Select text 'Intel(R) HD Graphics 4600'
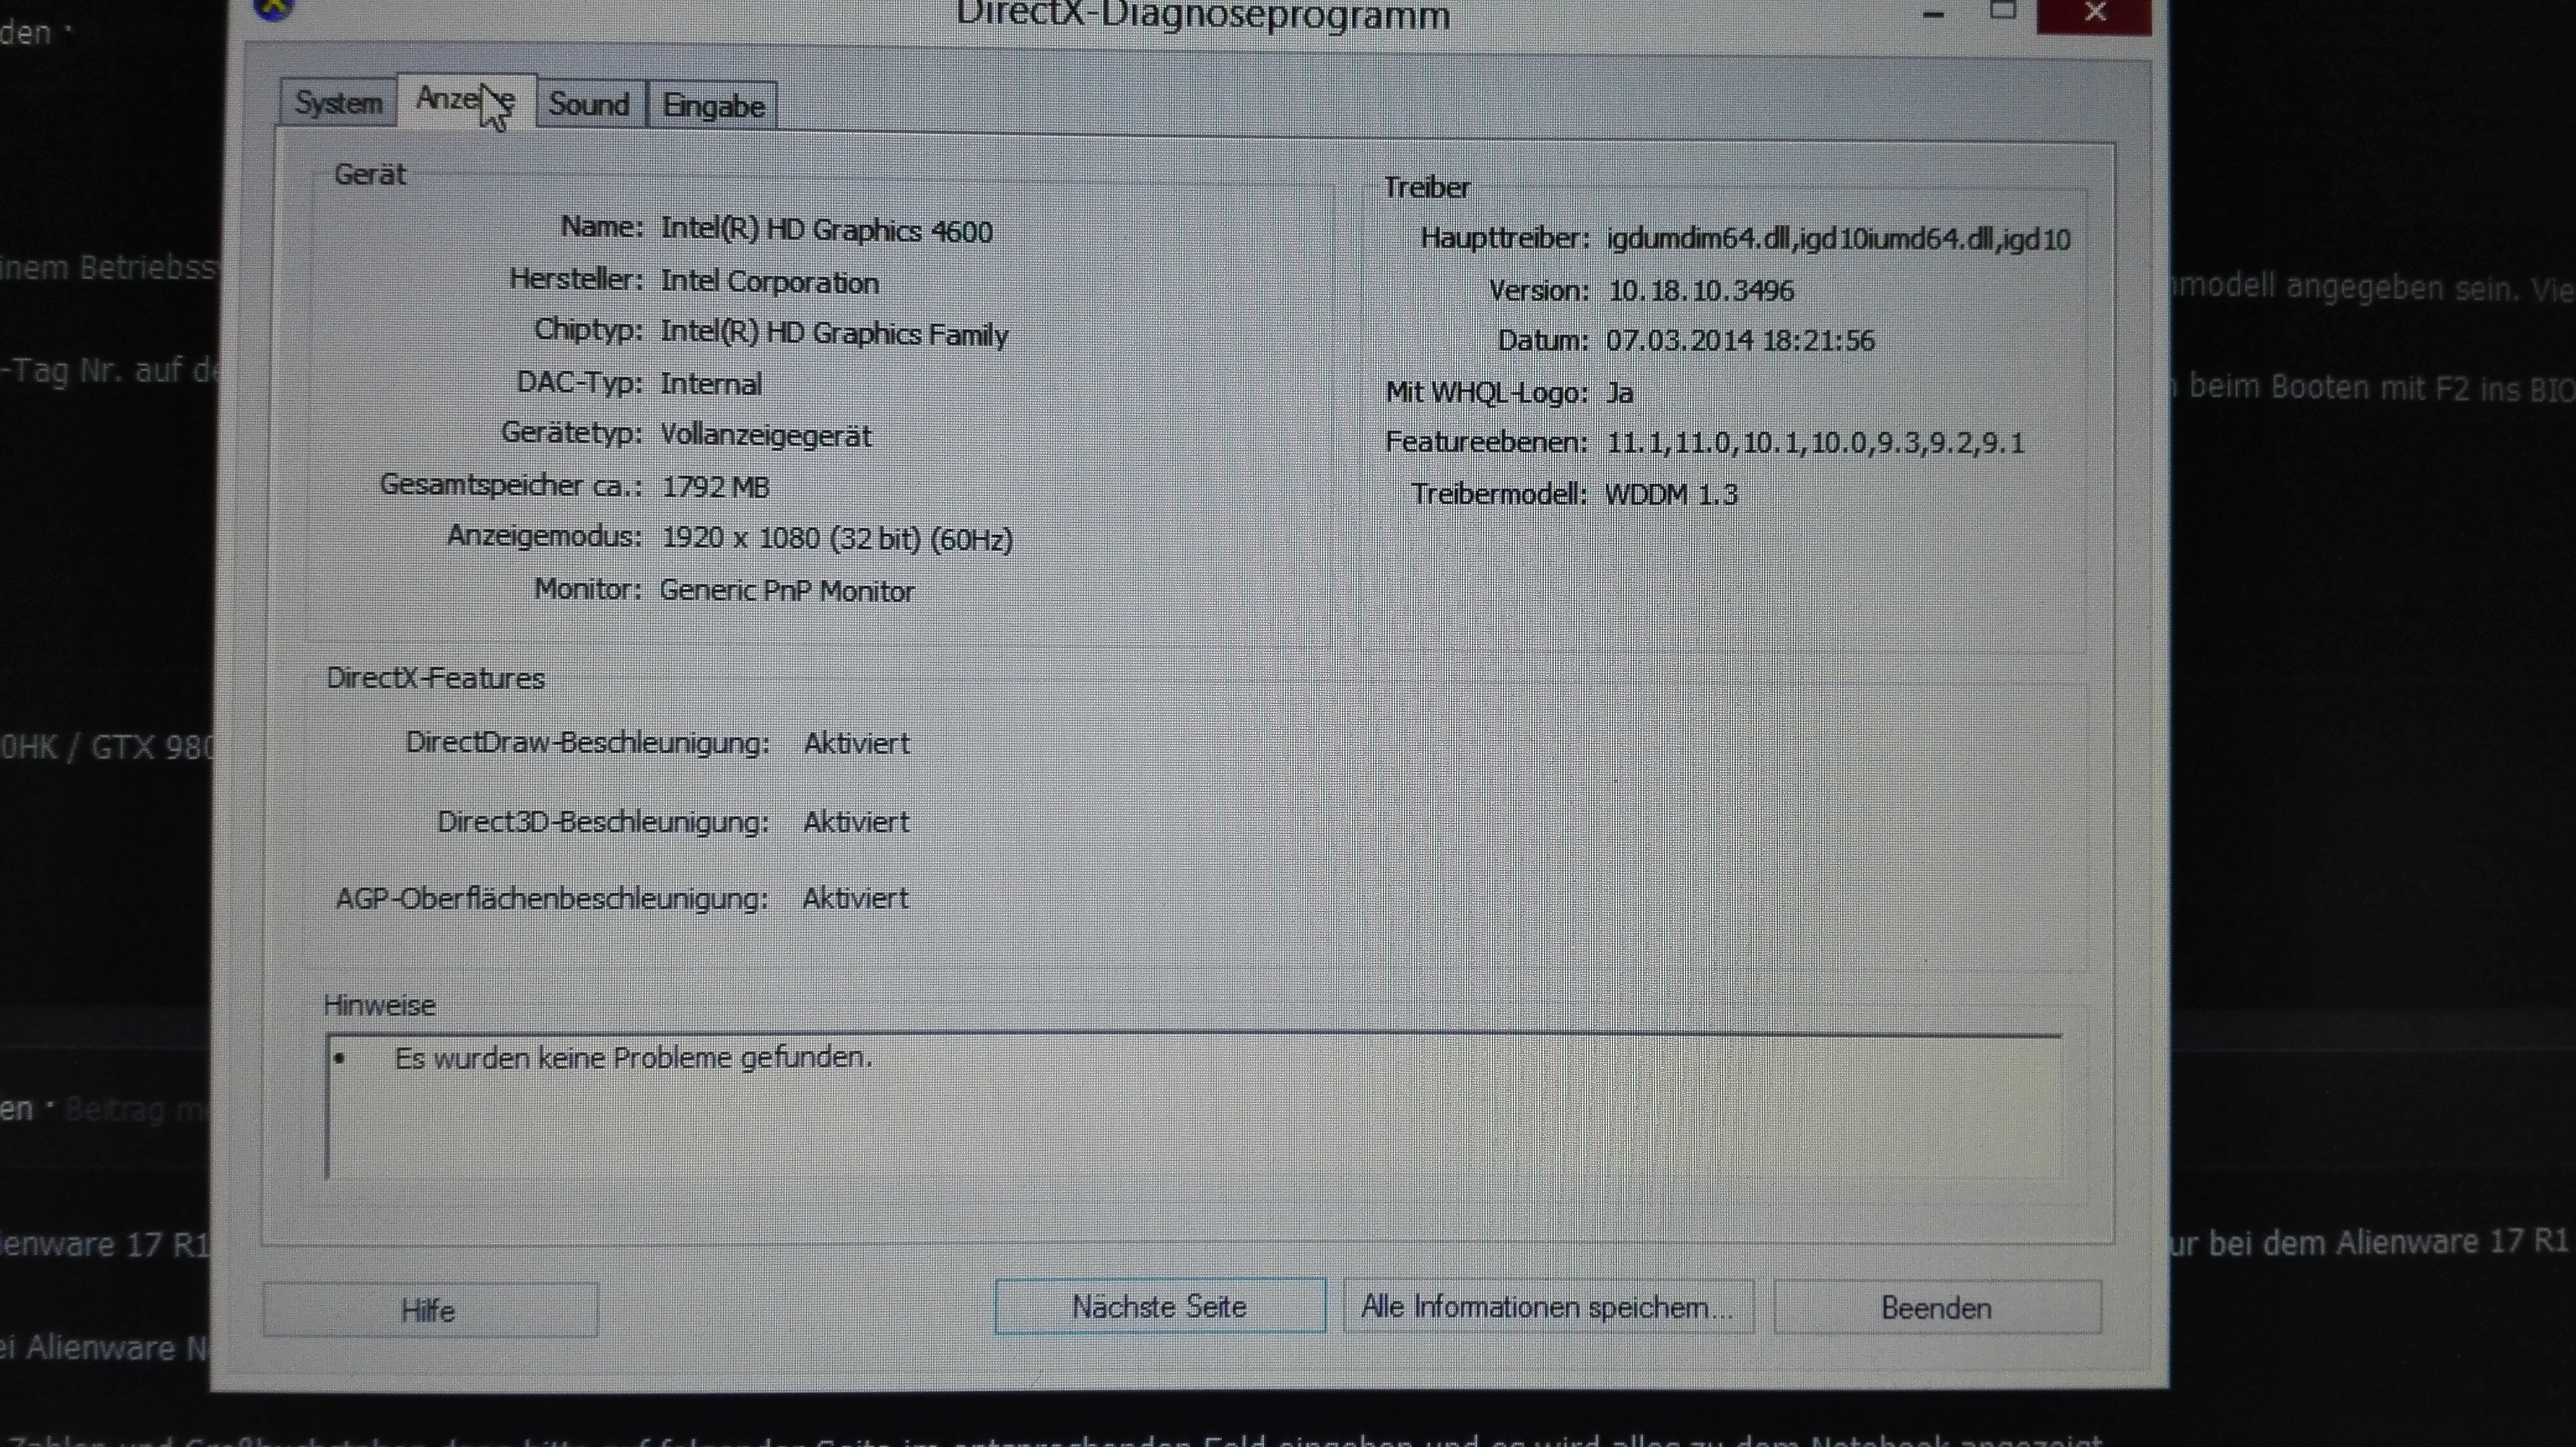2576x1447 pixels. pos(826,230)
